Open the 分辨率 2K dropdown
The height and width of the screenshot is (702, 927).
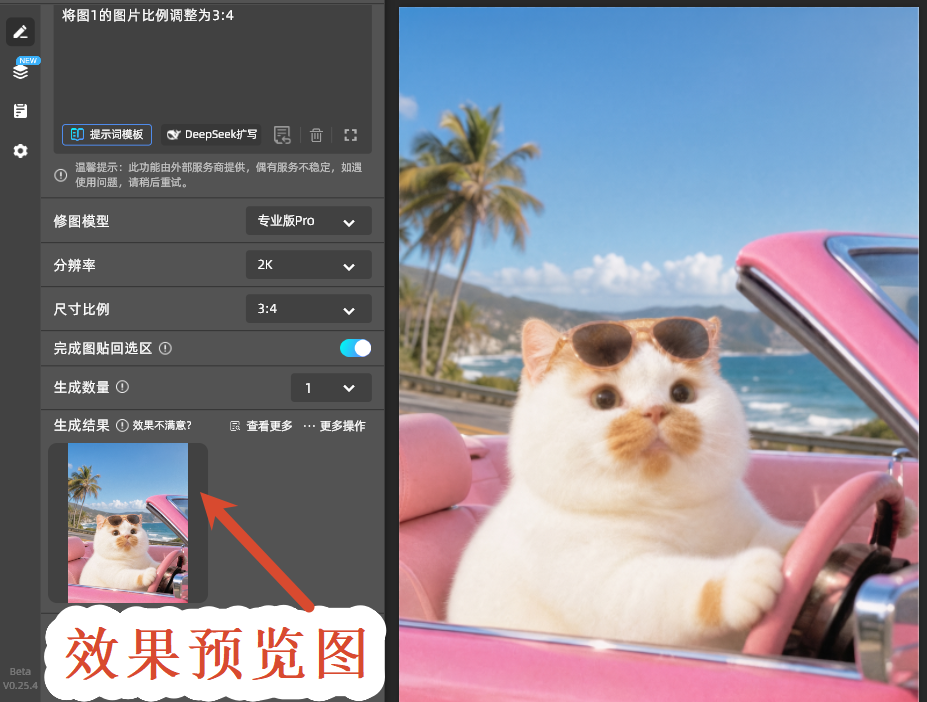(x=309, y=265)
